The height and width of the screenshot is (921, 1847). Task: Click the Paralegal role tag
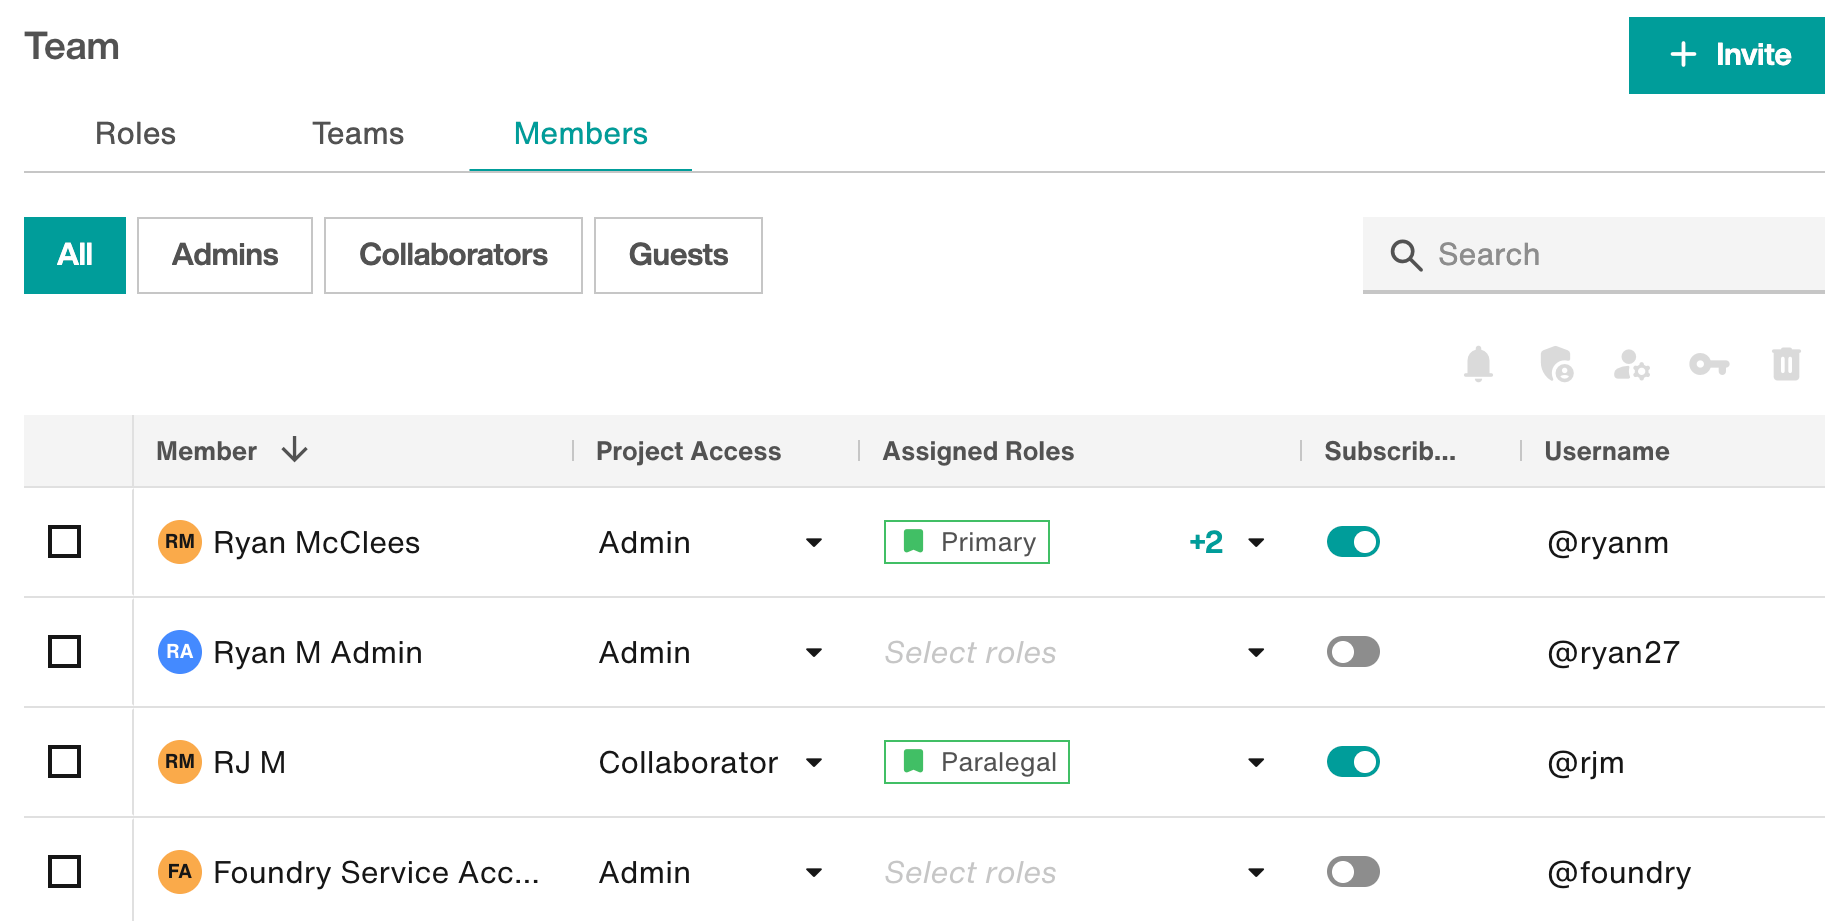coord(977,762)
